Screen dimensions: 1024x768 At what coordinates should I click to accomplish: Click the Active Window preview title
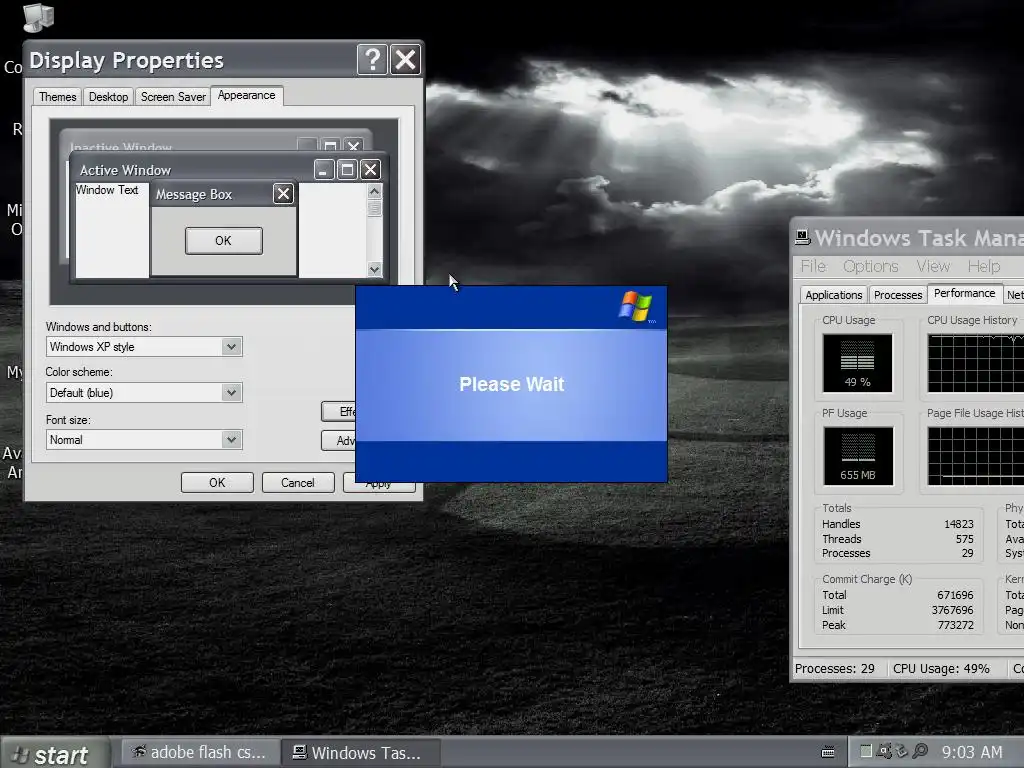tap(125, 170)
